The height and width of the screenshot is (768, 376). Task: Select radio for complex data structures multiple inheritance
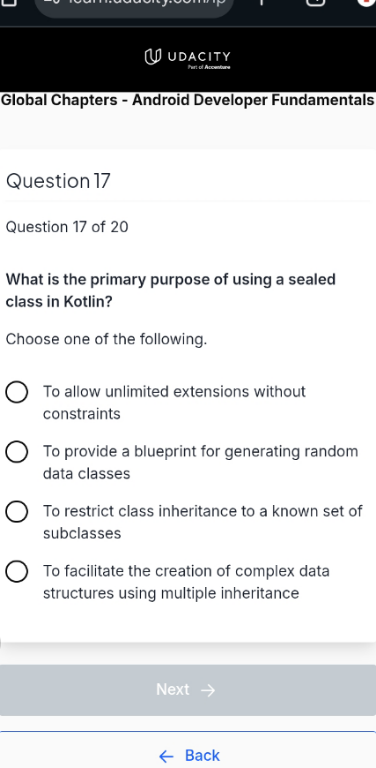coord(17,572)
